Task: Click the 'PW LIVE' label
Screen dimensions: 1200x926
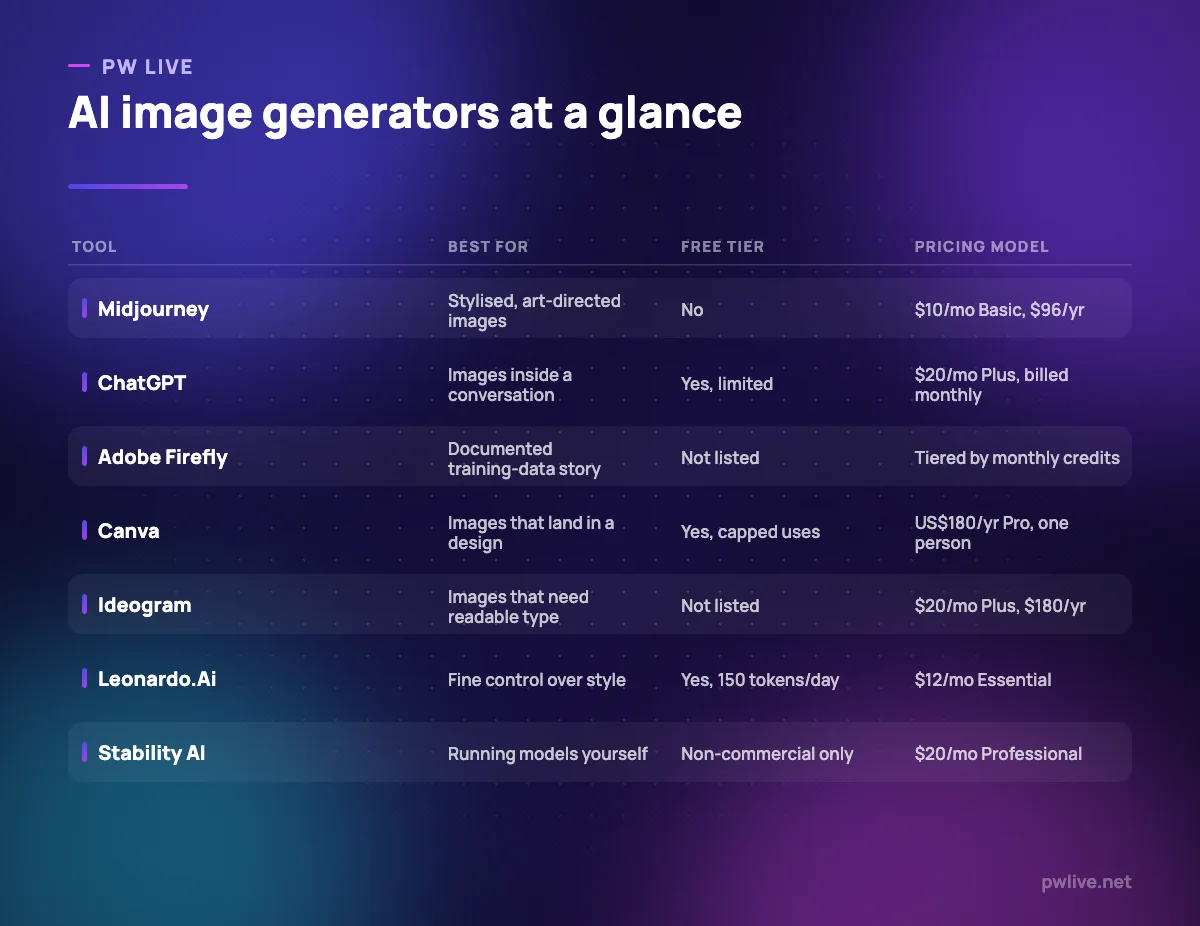Action: pyautogui.click(x=147, y=67)
